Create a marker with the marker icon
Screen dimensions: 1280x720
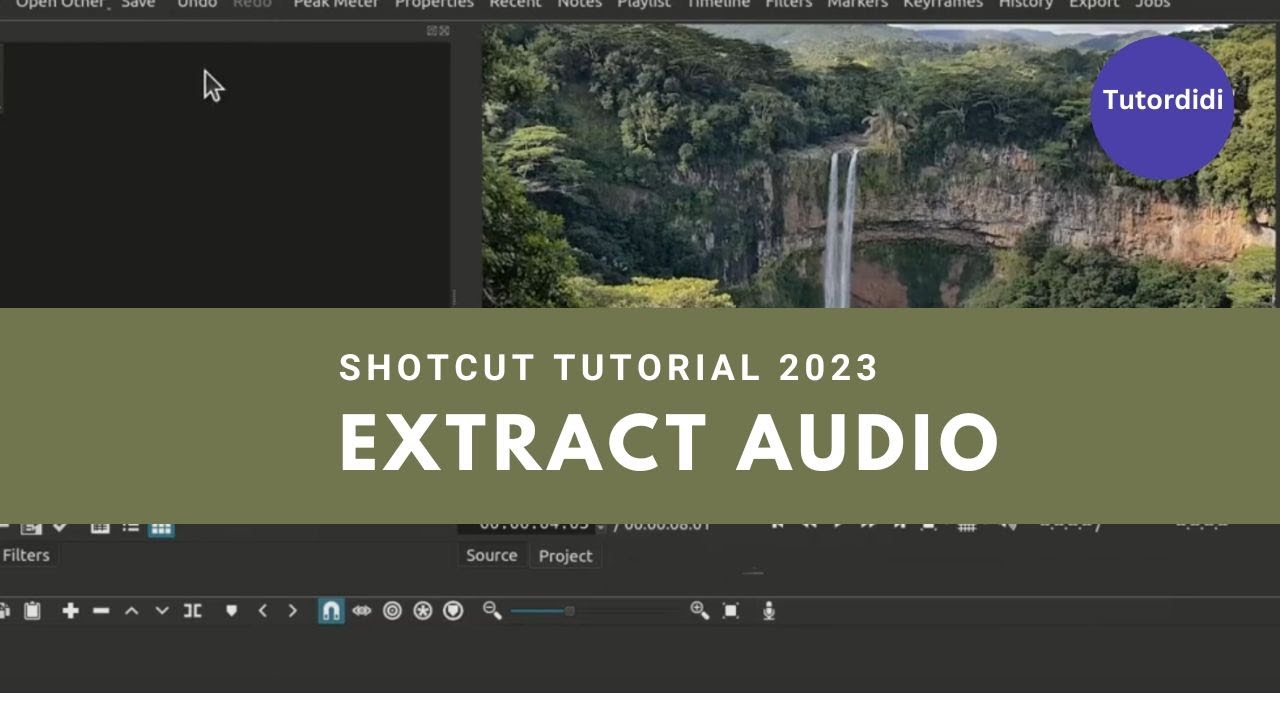(x=231, y=610)
